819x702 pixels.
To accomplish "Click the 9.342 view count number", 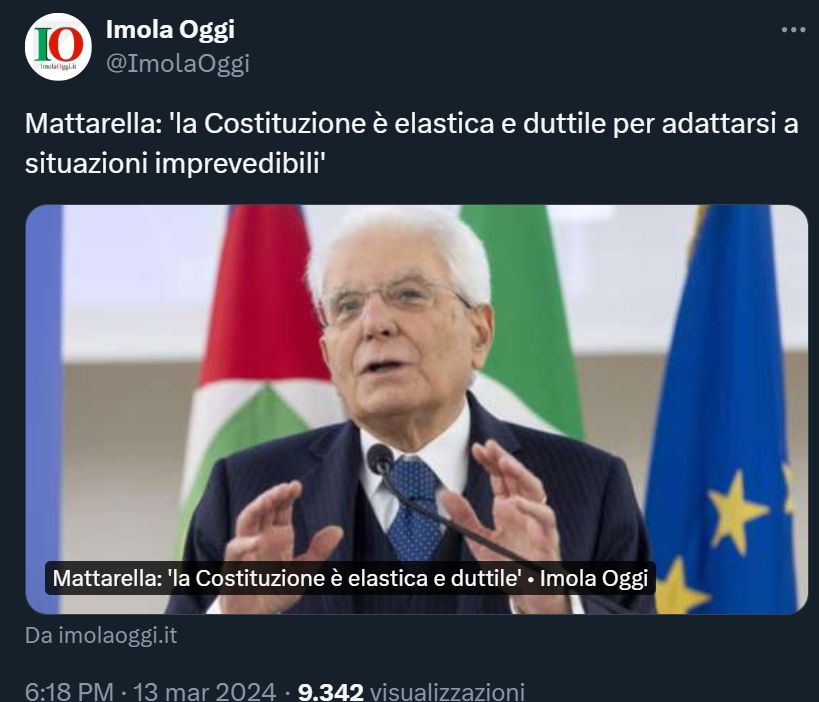I will click(330, 692).
